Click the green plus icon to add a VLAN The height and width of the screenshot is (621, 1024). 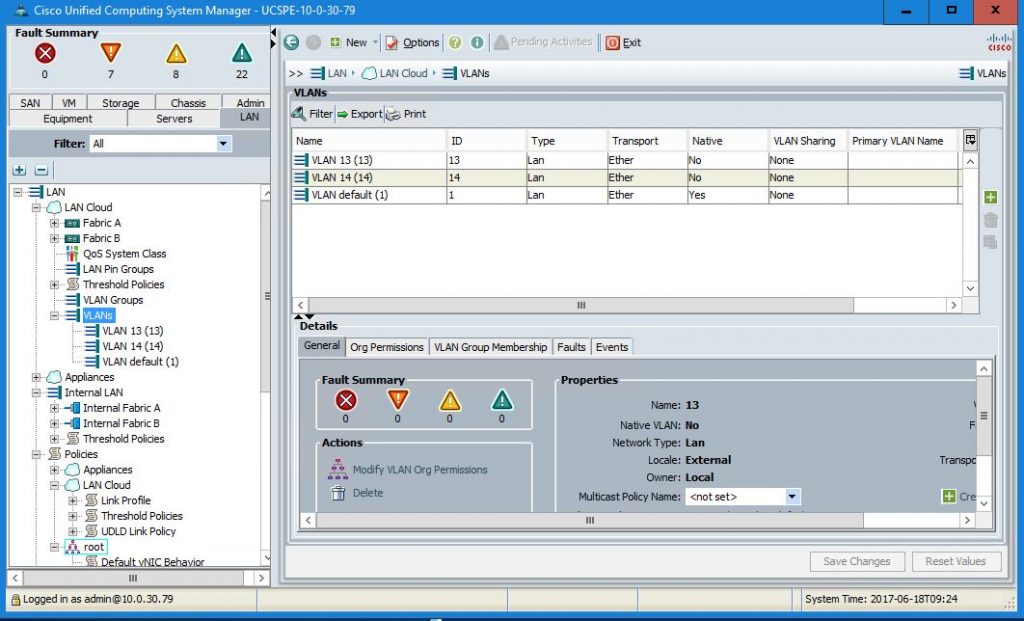pos(990,197)
